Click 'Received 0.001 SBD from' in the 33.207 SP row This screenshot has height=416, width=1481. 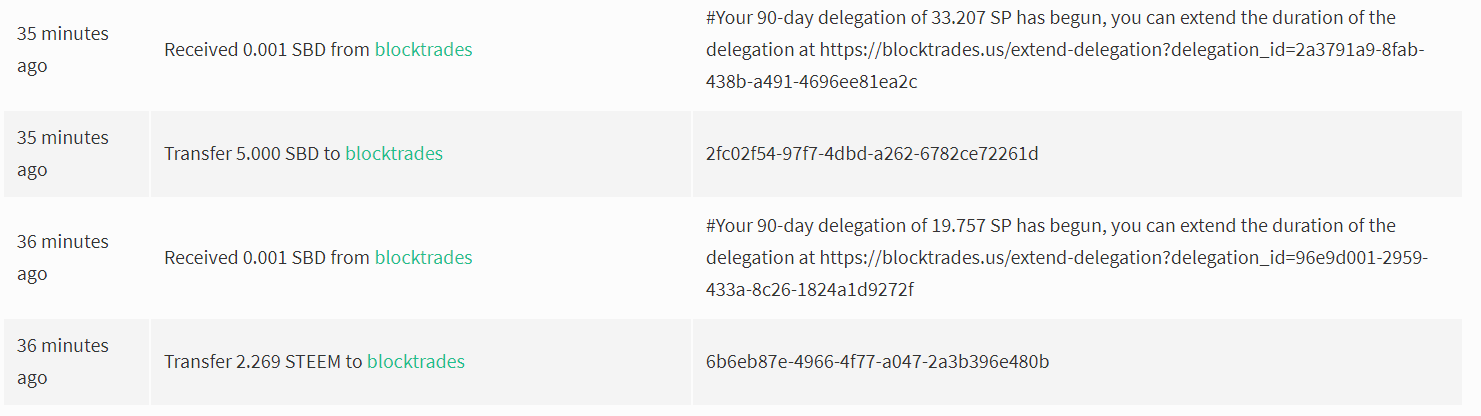click(267, 49)
